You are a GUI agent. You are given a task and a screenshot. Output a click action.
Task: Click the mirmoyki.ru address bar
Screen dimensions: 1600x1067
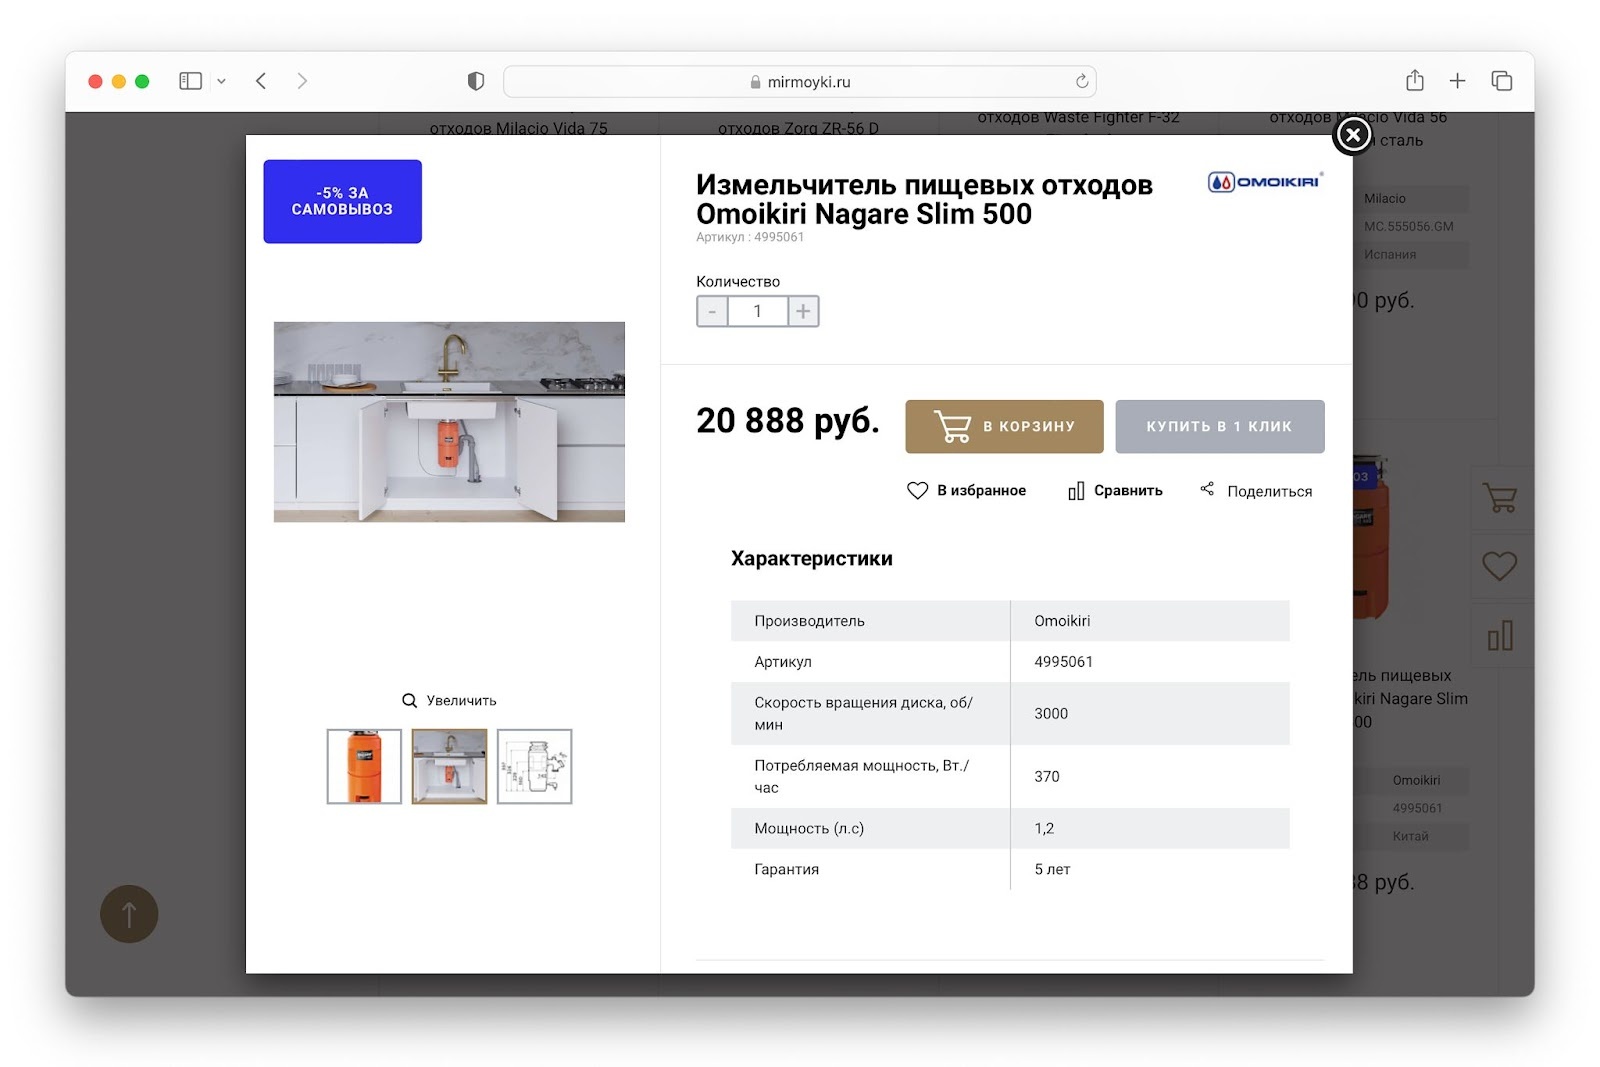799,81
